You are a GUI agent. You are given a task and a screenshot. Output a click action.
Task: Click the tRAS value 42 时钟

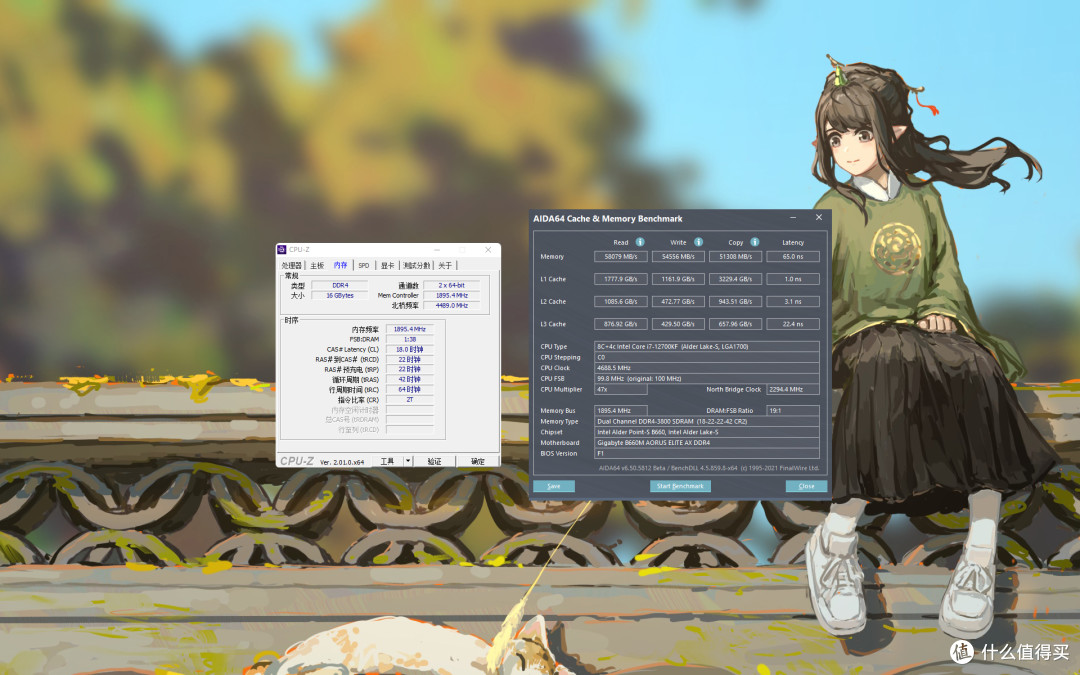pos(410,380)
